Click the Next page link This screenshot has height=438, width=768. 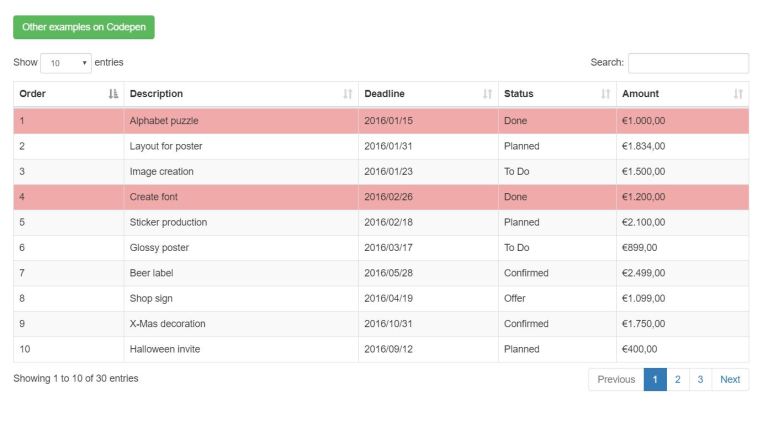point(730,379)
